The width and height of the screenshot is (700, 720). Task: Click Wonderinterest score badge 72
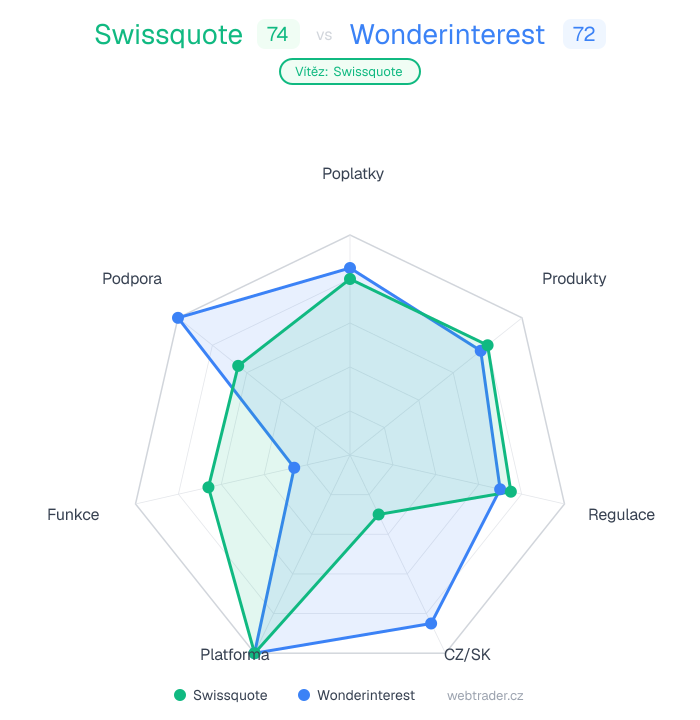pyautogui.click(x=585, y=35)
